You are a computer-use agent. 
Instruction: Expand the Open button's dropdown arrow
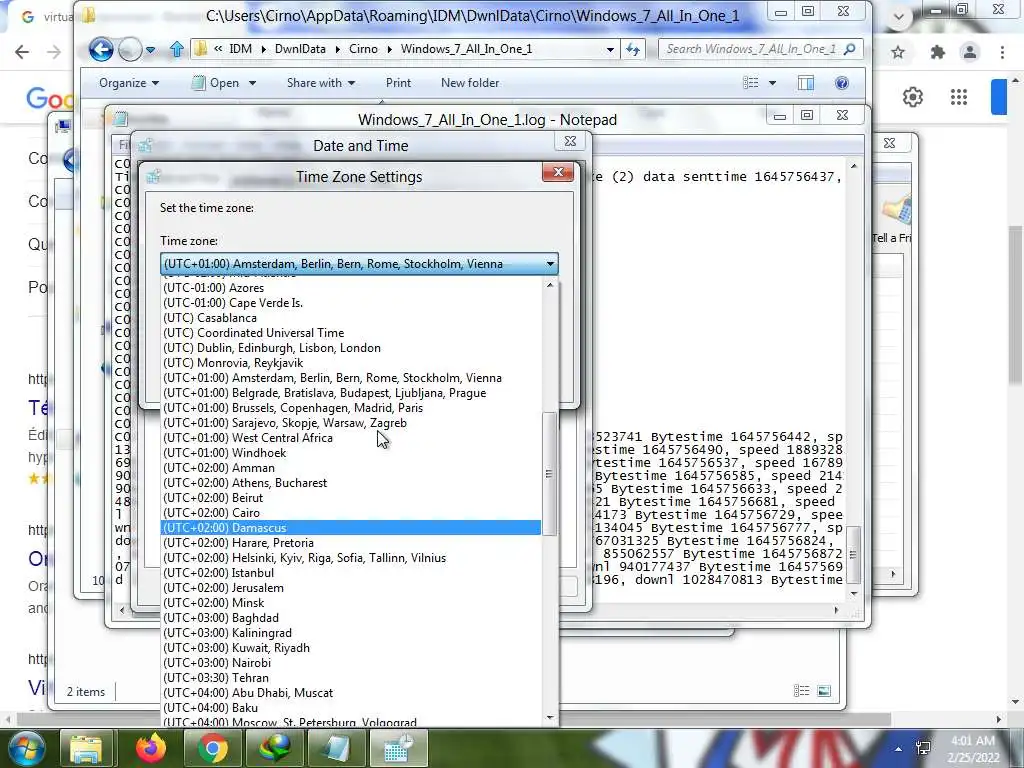tap(252, 83)
